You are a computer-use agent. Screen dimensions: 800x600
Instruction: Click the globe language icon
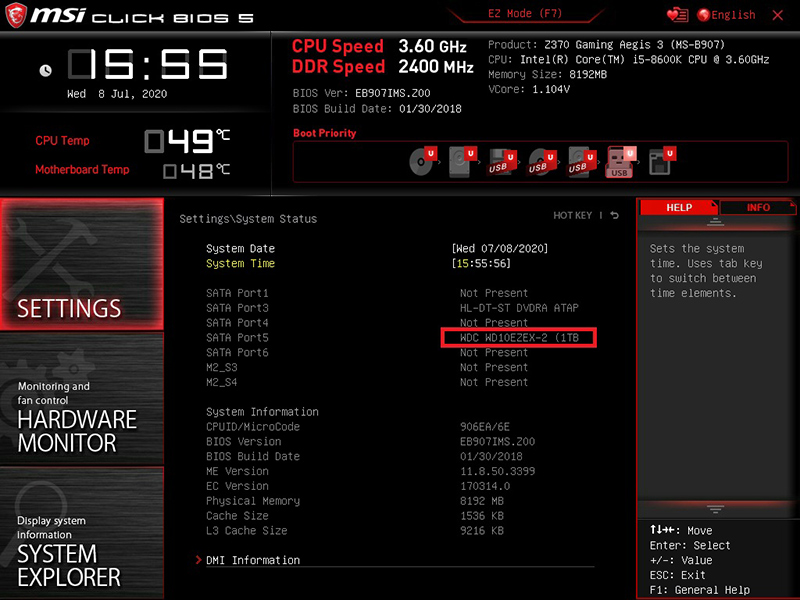pyautogui.click(x=703, y=15)
